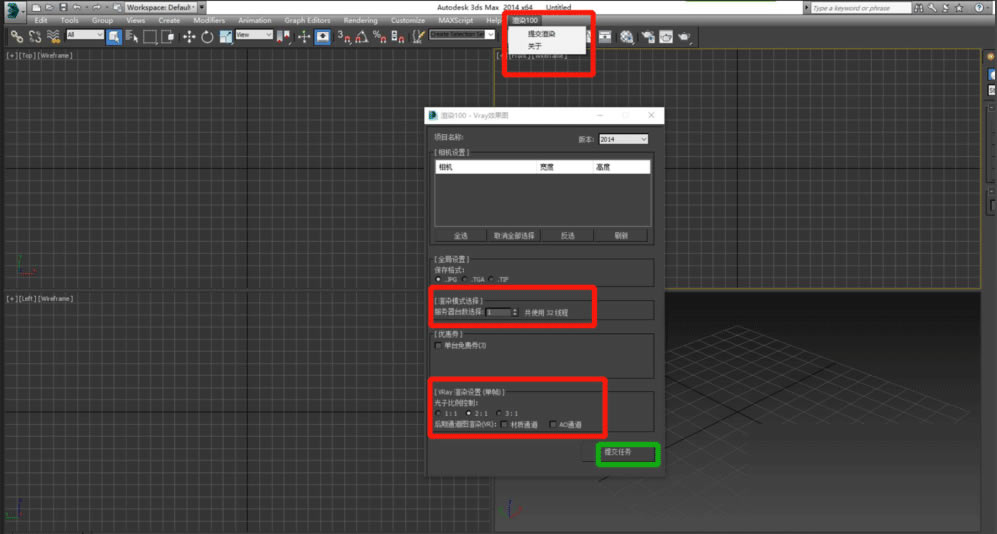
Task: Select the .TGA save format option
Action: point(466,279)
